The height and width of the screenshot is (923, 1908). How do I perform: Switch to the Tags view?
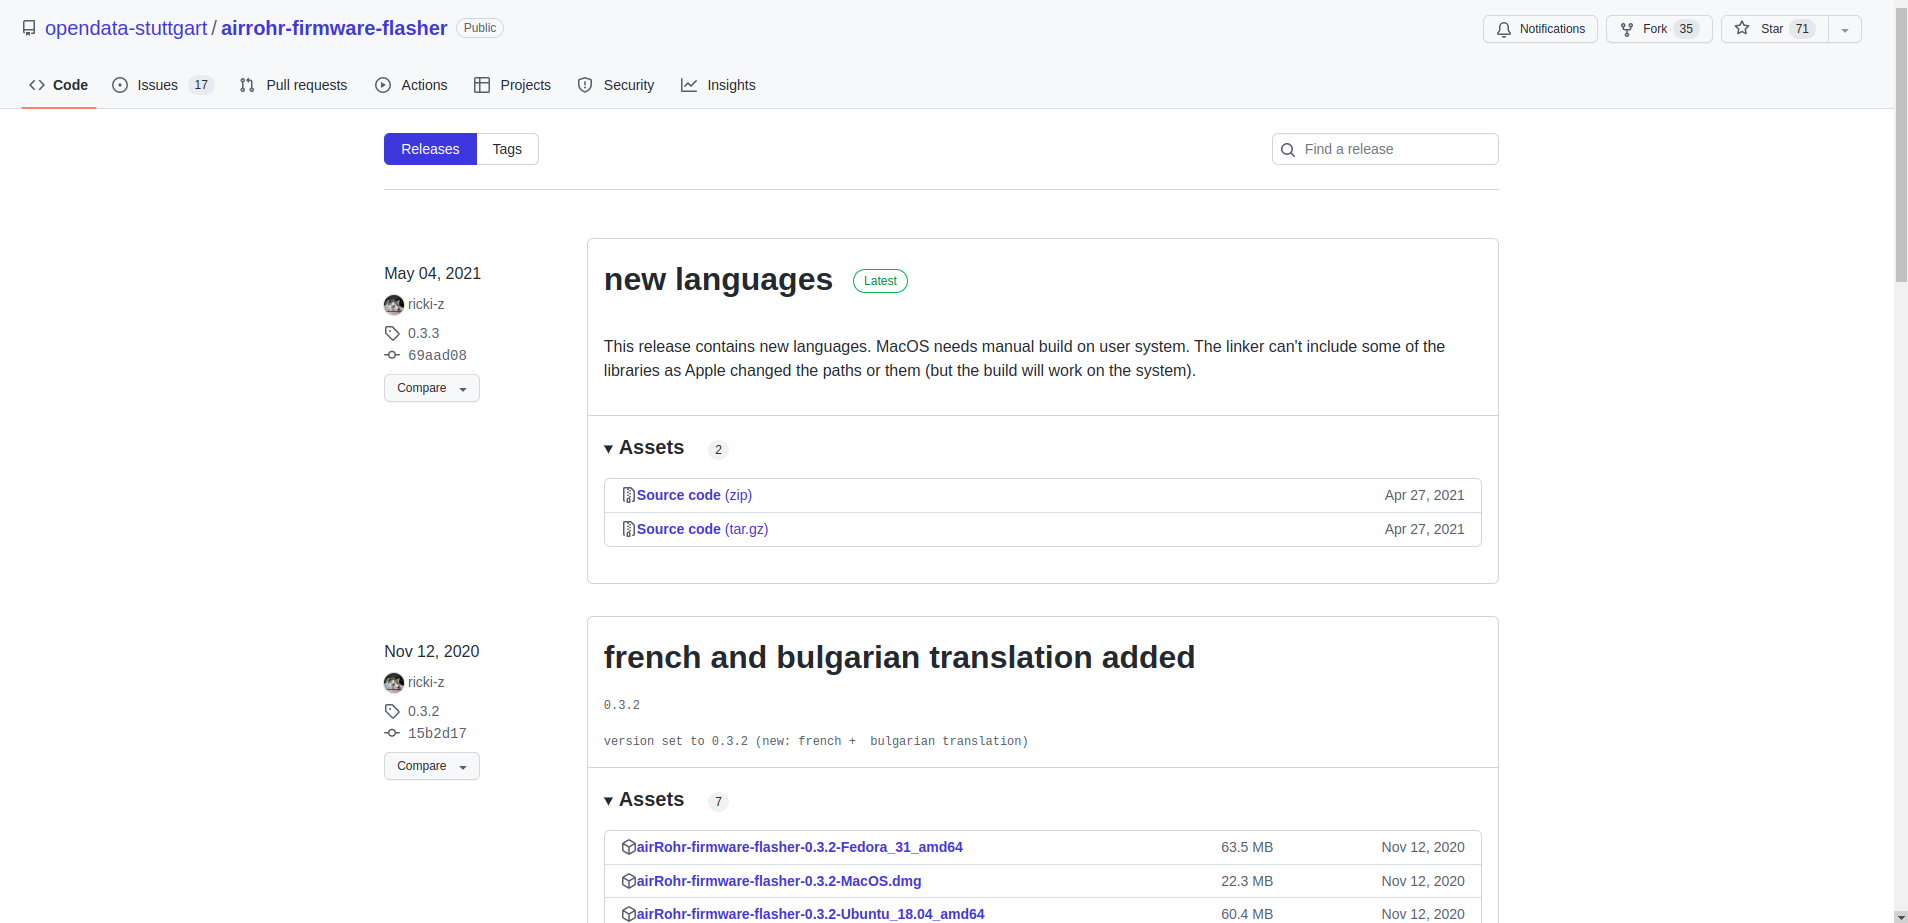(507, 149)
